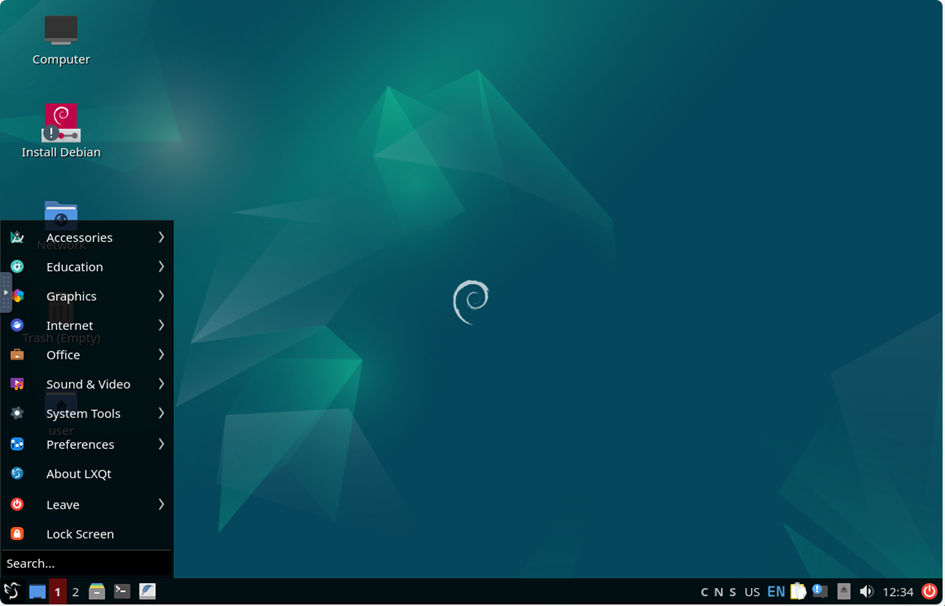Click the removable media eject icon
The width and height of the screenshot is (945, 606).
844,592
